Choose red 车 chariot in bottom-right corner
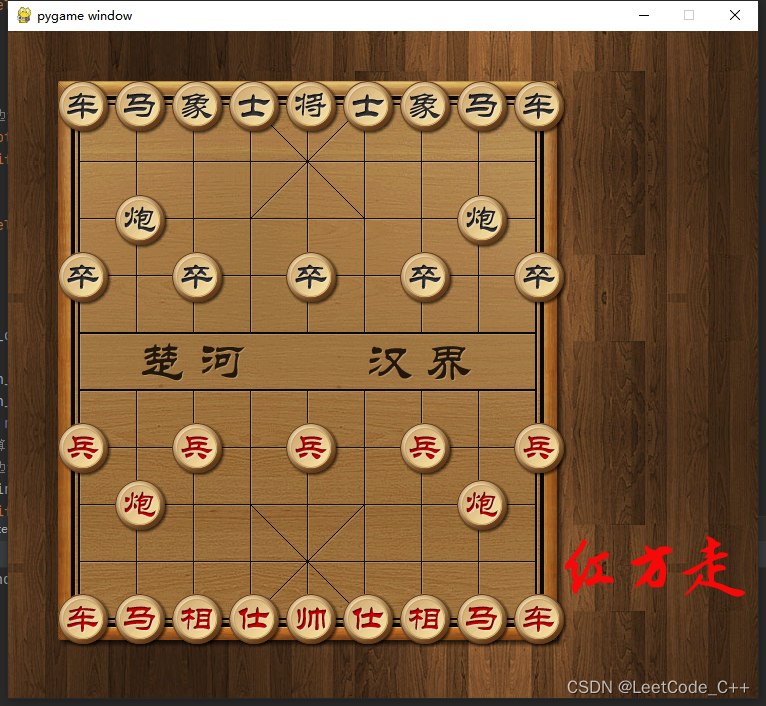766x706 pixels. pyautogui.click(x=538, y=619)
